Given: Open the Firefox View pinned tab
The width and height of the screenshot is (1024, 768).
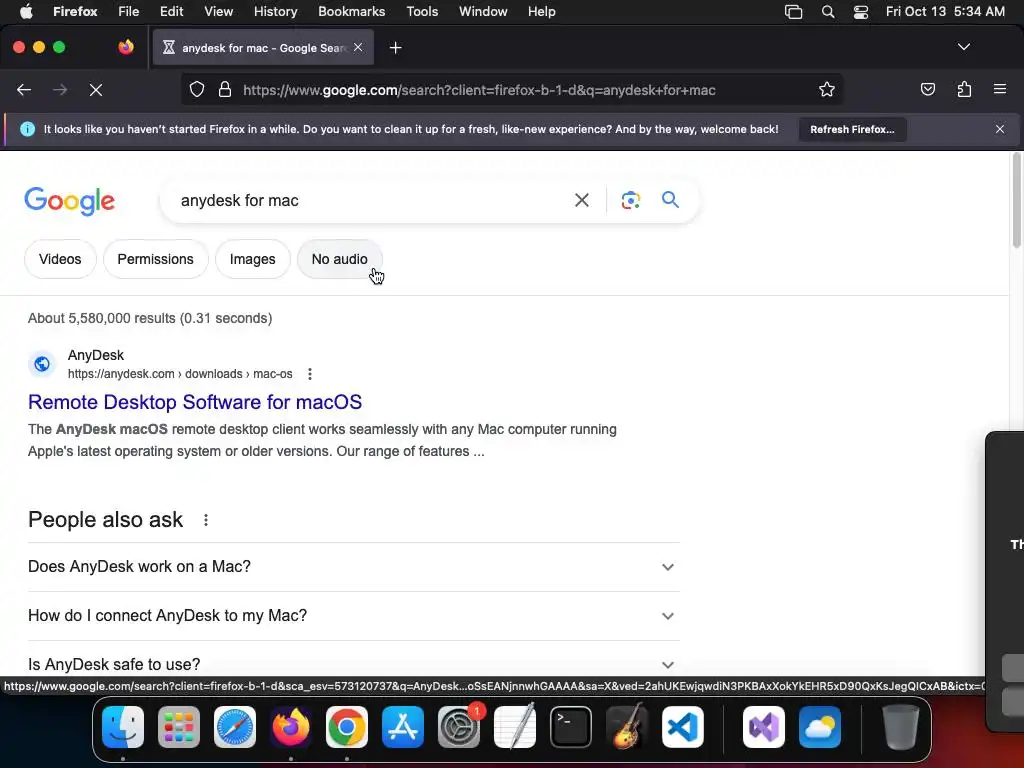Looking at the screenshot, I should (x=126, y=47).
